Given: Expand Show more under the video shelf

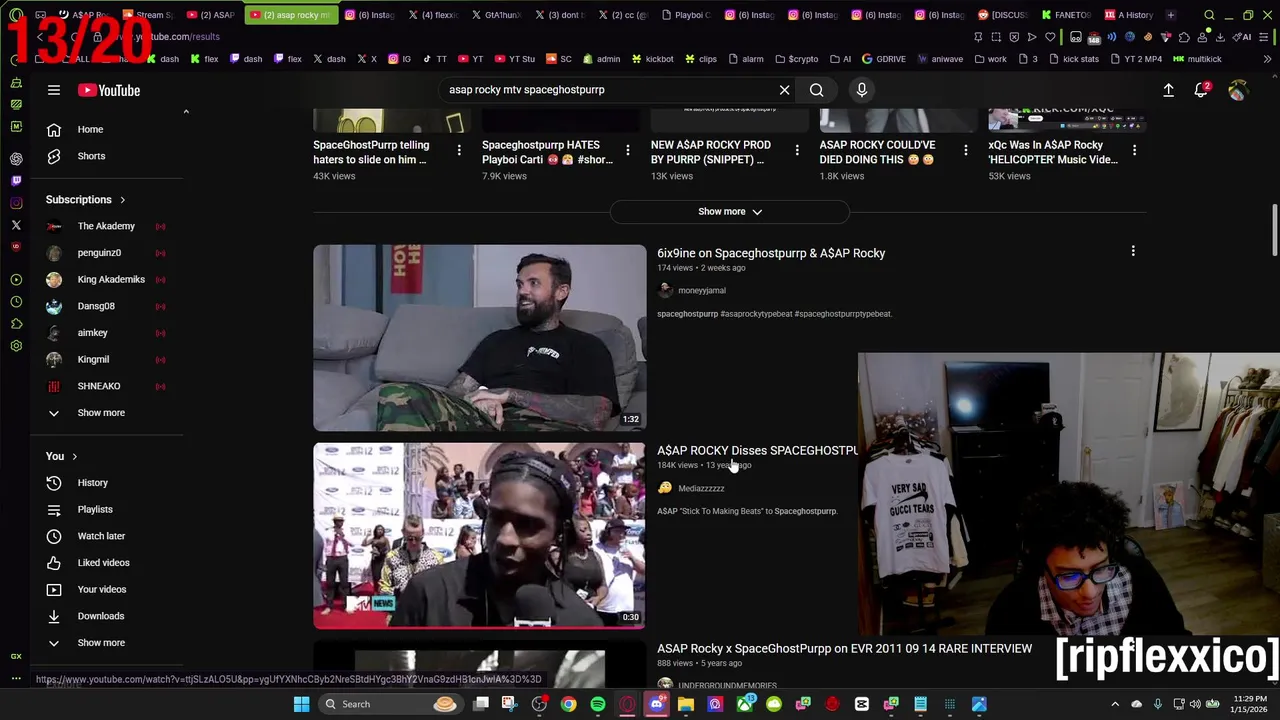Looking at the screenshot, I should click(730, 212).
